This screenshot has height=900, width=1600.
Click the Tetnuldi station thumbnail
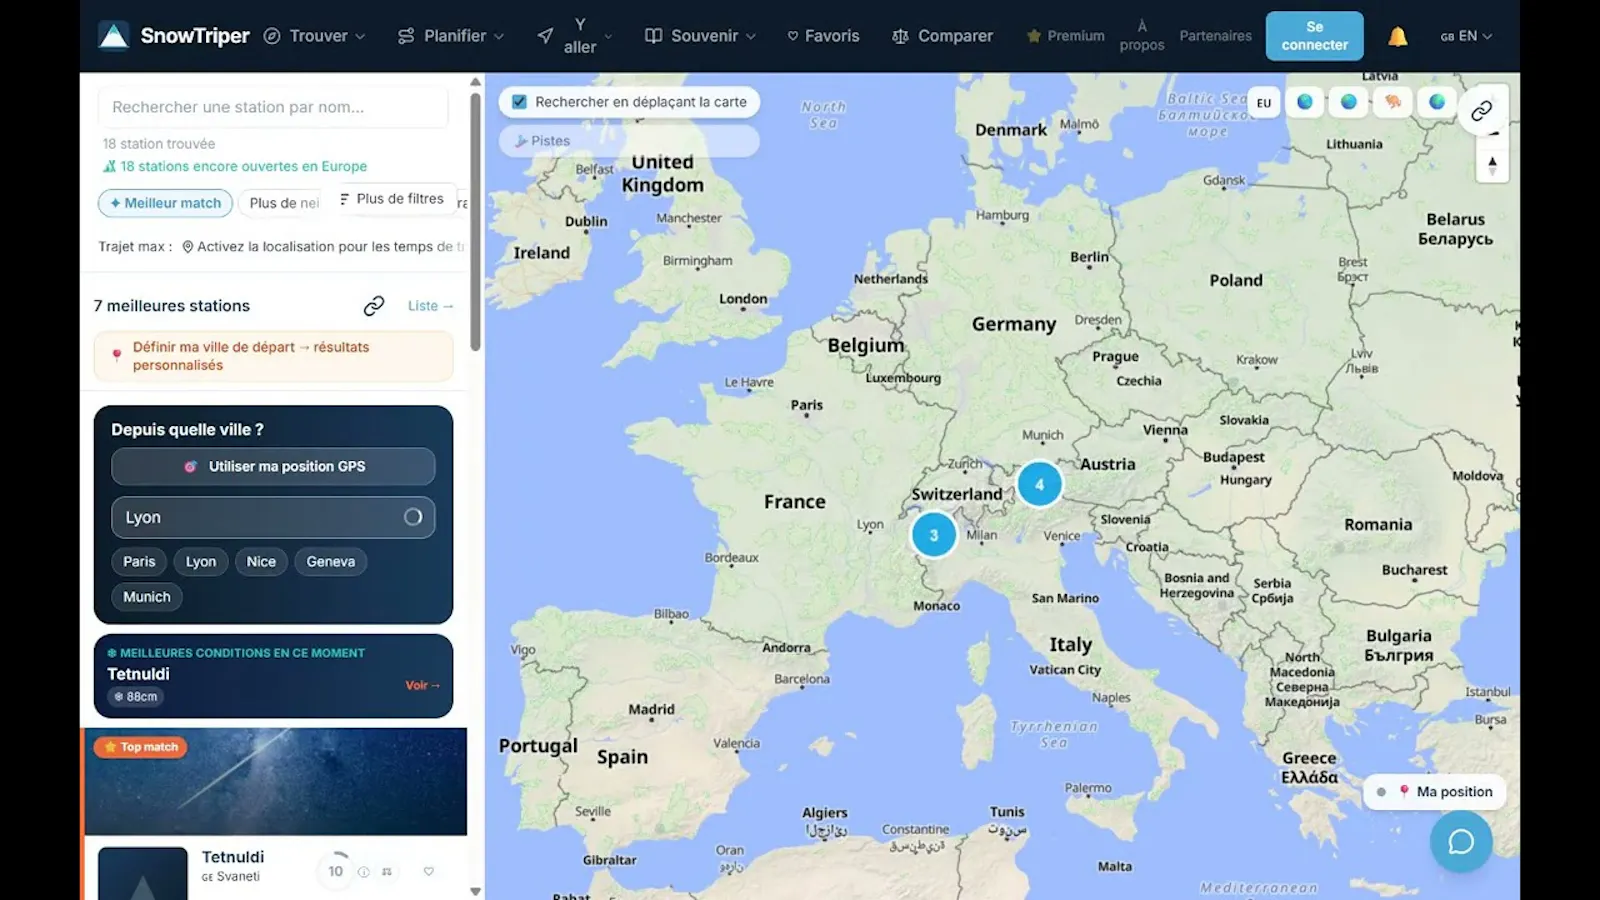(143, 873)
